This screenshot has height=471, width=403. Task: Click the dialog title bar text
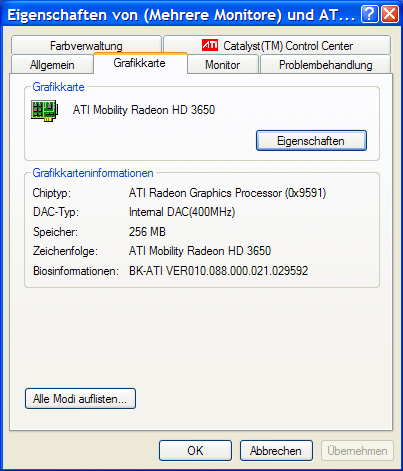tap(181, 15)
